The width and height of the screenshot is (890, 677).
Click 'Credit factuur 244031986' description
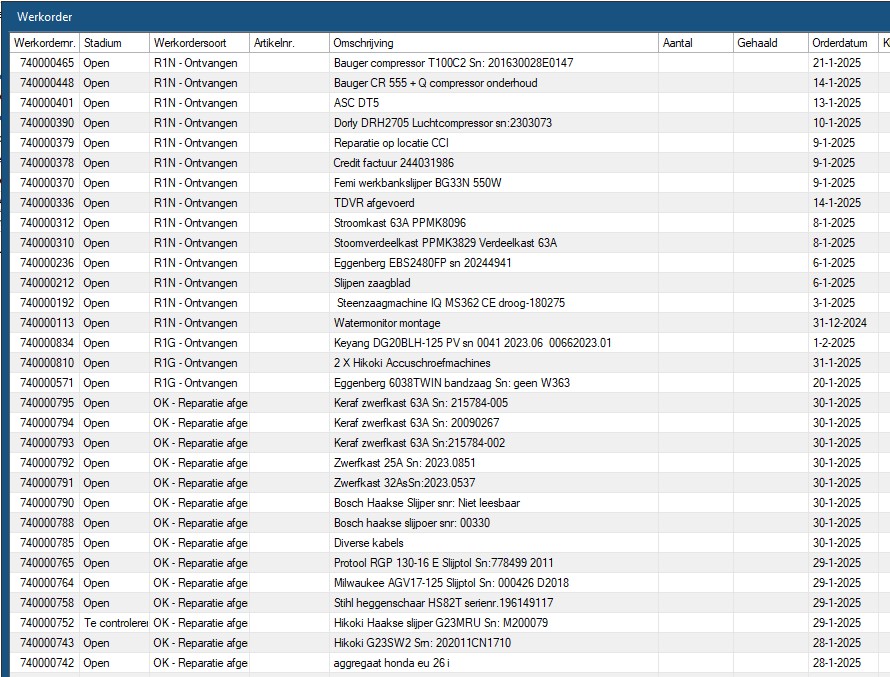pos(393,163)
